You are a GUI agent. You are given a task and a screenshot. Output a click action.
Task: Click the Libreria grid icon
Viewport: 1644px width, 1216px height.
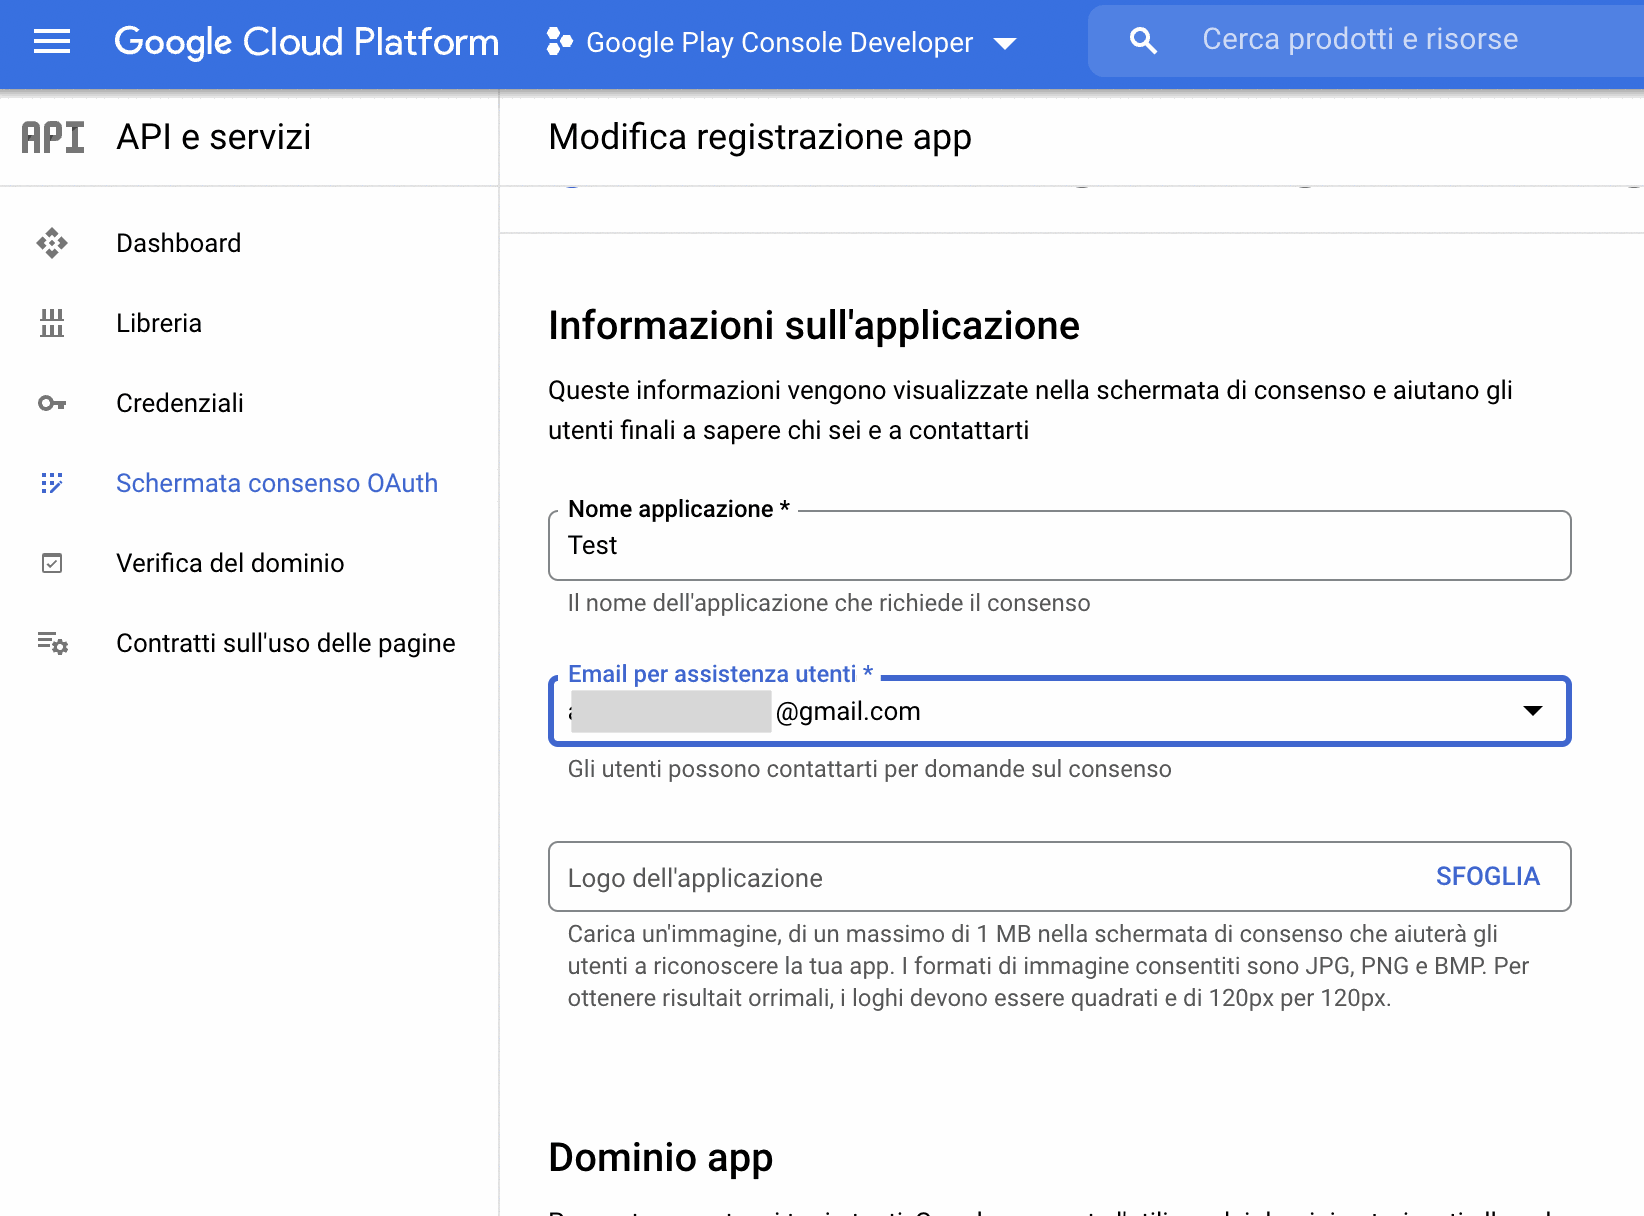[x=52, y=323]
